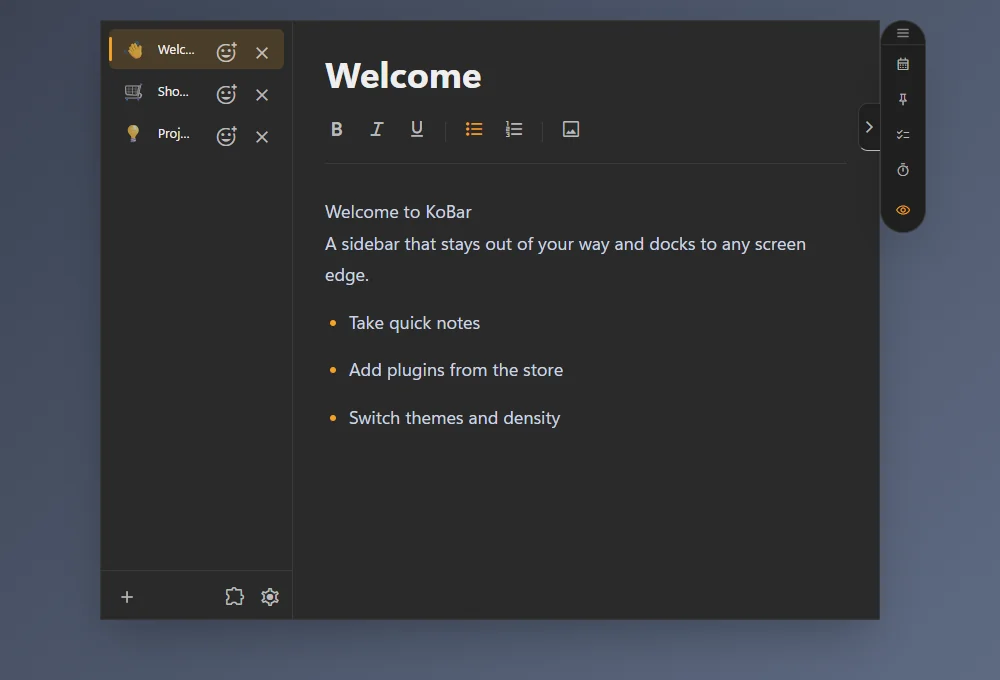
Task: Click the sidebar description paragraph text
Action: 565,260
